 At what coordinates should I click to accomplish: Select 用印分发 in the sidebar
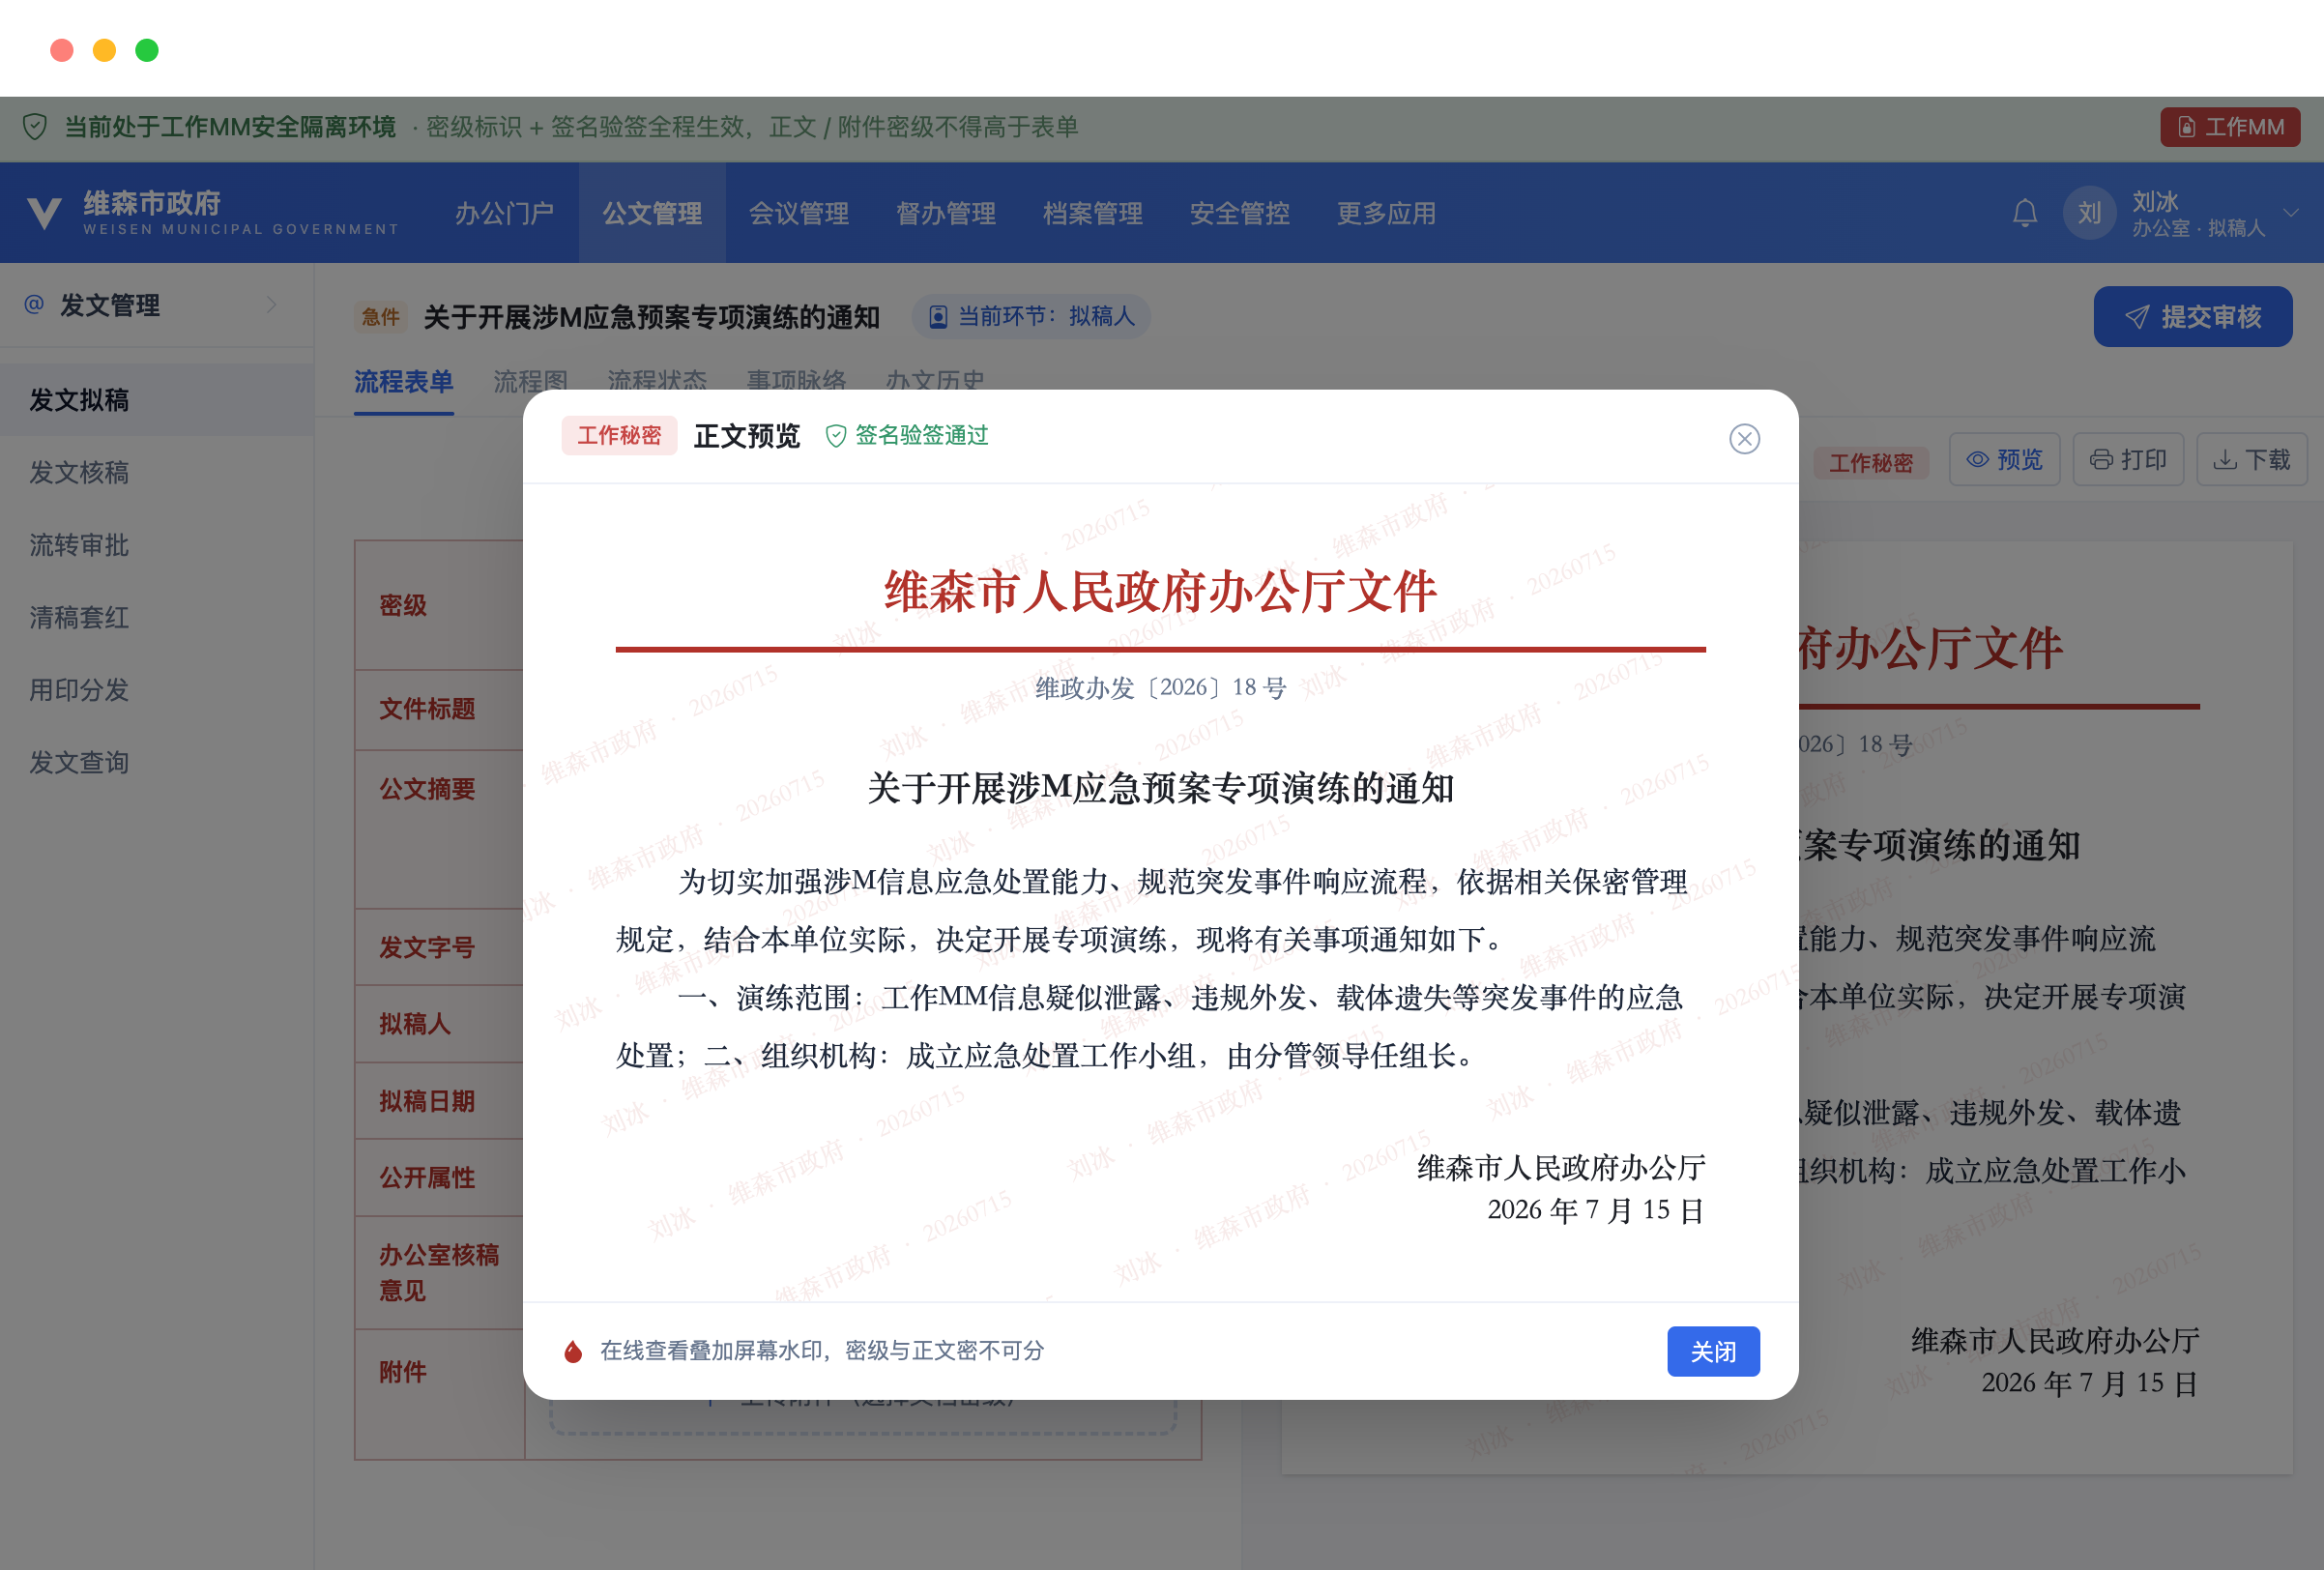pyautogui.click(x=157, y=690)
